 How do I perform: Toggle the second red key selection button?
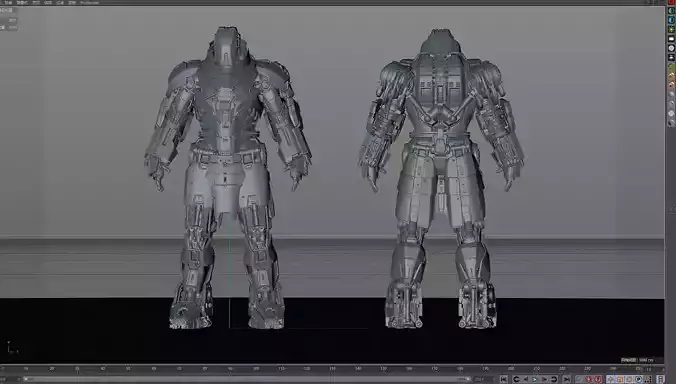(597, 379)
